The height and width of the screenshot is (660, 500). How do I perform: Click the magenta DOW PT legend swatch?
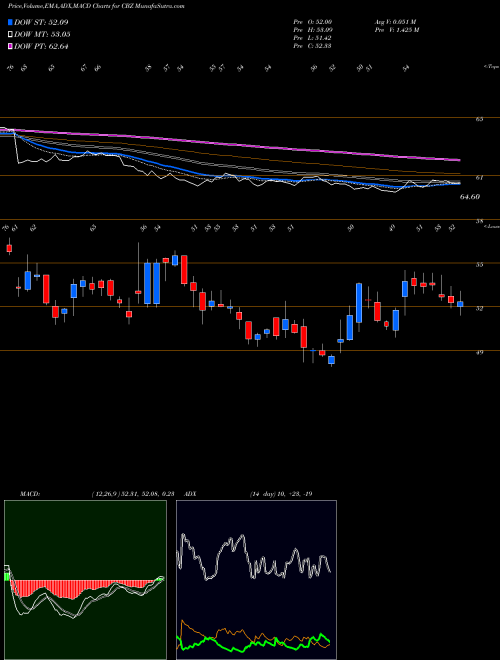(x=11, y=46)
